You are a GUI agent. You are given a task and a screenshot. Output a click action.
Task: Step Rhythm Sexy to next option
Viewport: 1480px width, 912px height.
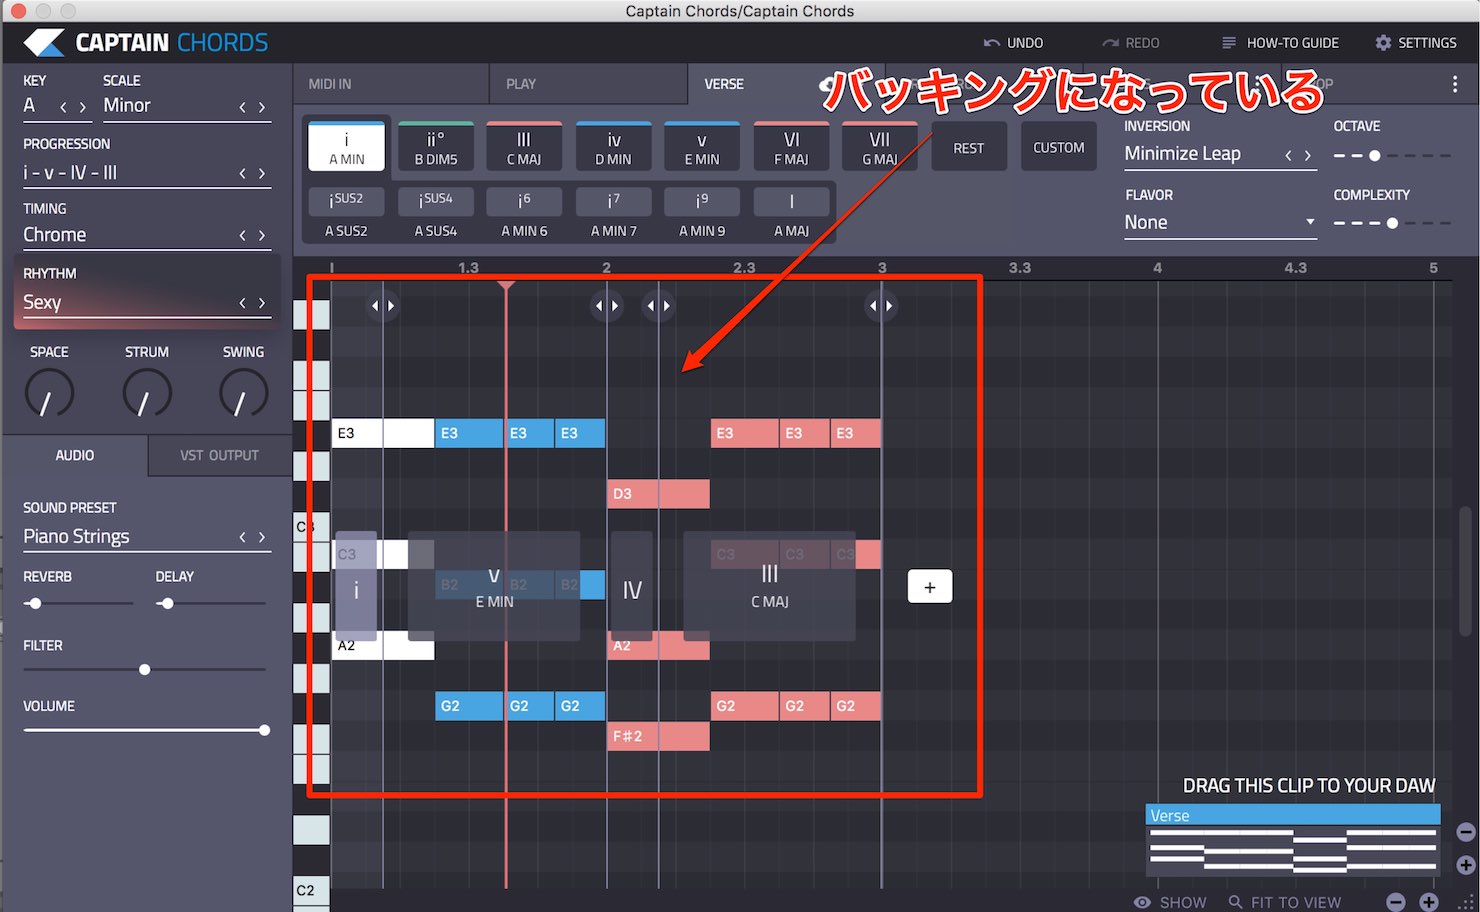tap(263, 303)
